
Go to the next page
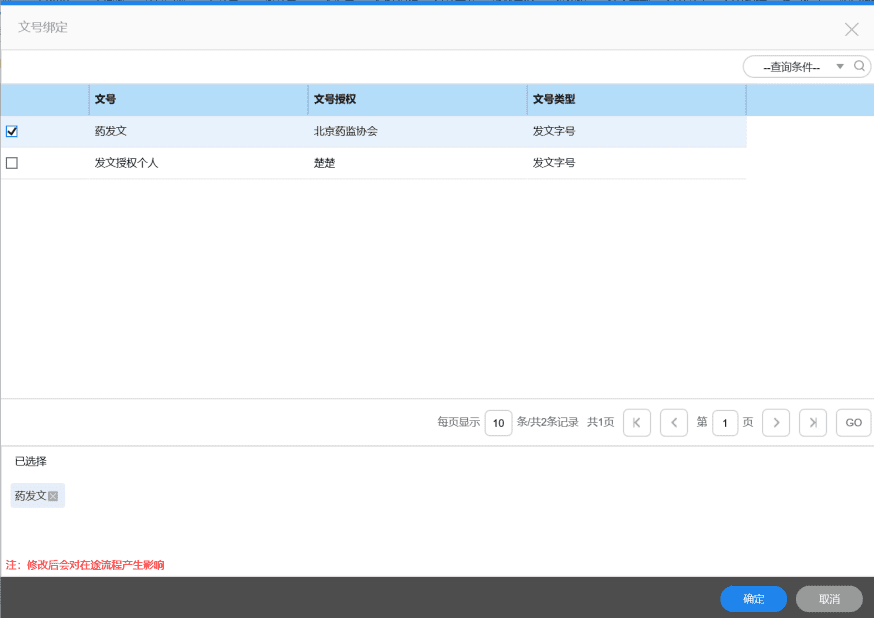(x=776, y=423)
